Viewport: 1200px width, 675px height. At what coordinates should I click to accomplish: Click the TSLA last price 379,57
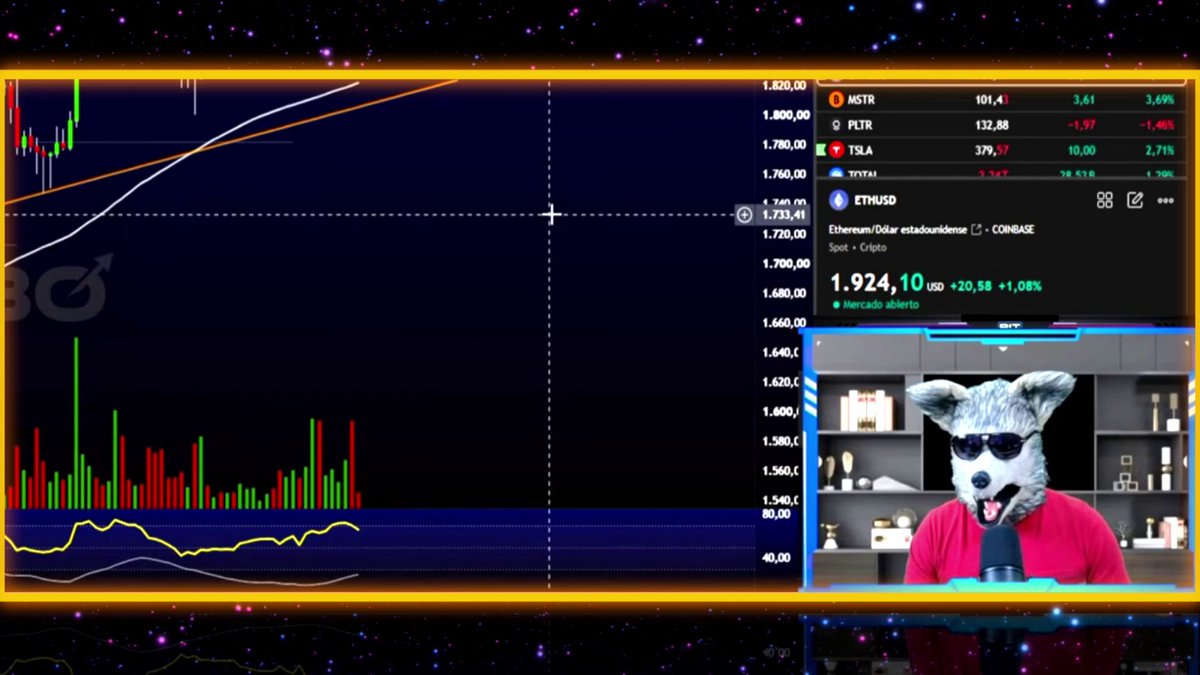pyautogui.click(x=992, y=150)
